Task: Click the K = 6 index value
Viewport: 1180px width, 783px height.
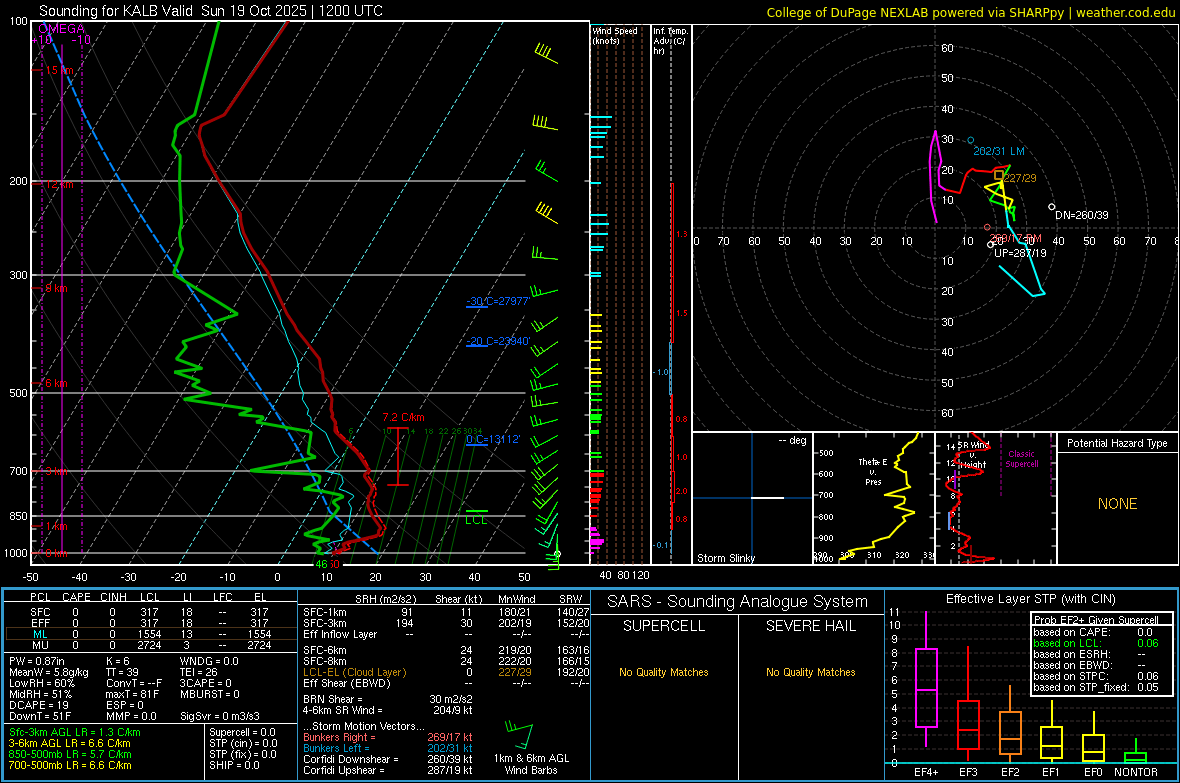Action: (x=118, y=661)
